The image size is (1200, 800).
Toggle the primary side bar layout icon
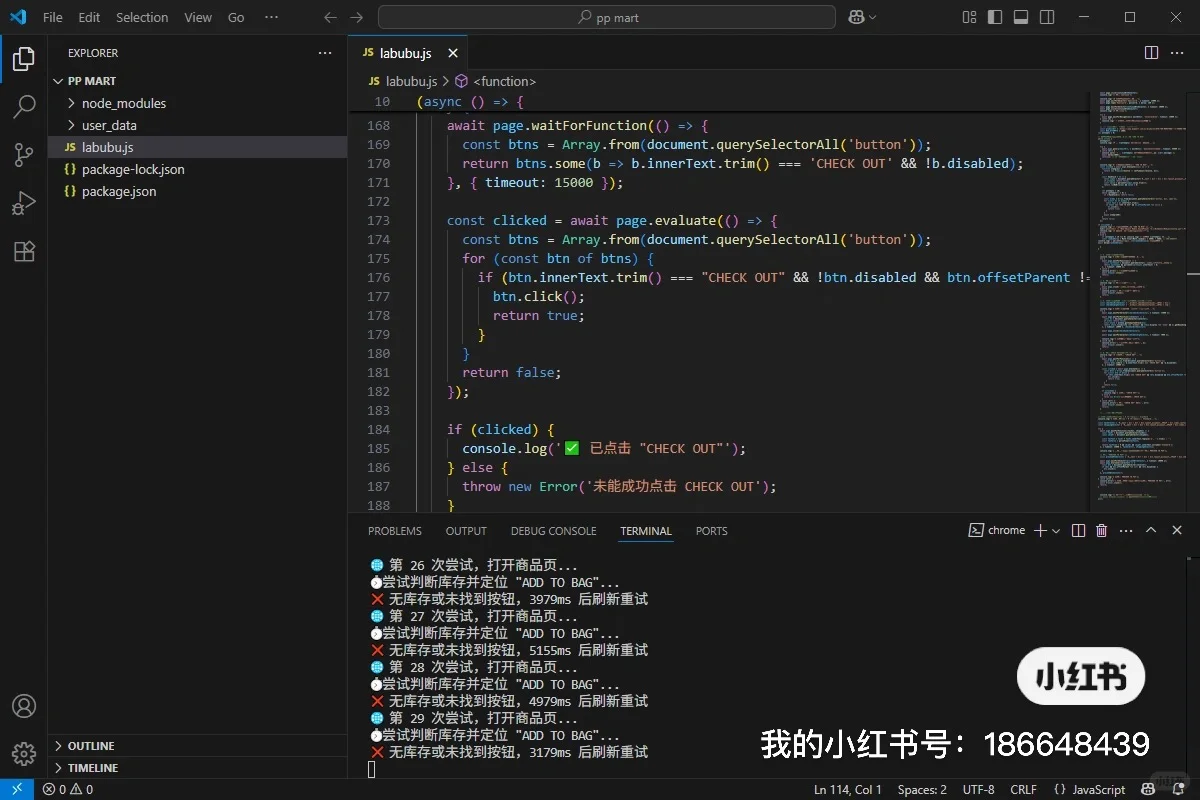[994, 17]
